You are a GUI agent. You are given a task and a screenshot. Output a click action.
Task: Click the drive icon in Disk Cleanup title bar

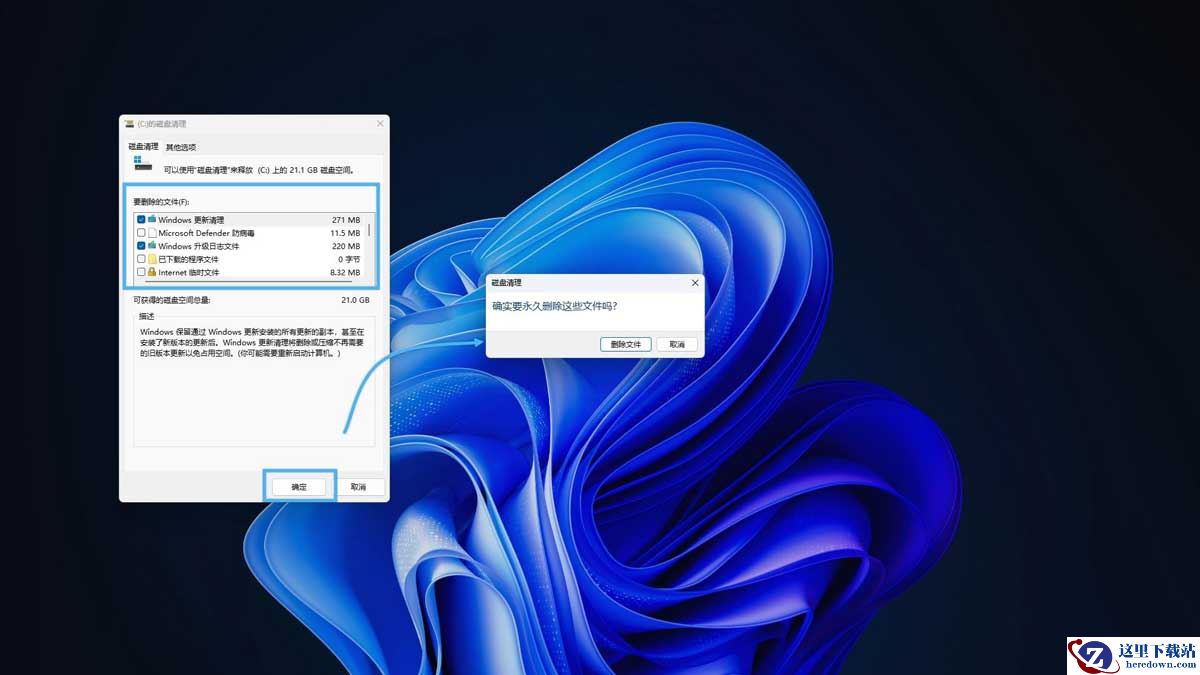click(129, 124)
